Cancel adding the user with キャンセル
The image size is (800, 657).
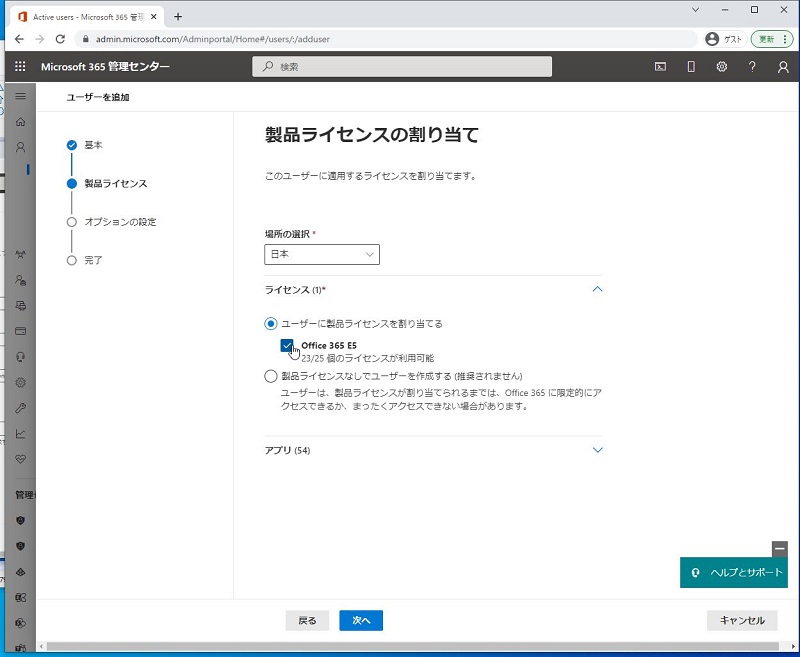pos(742,620)
